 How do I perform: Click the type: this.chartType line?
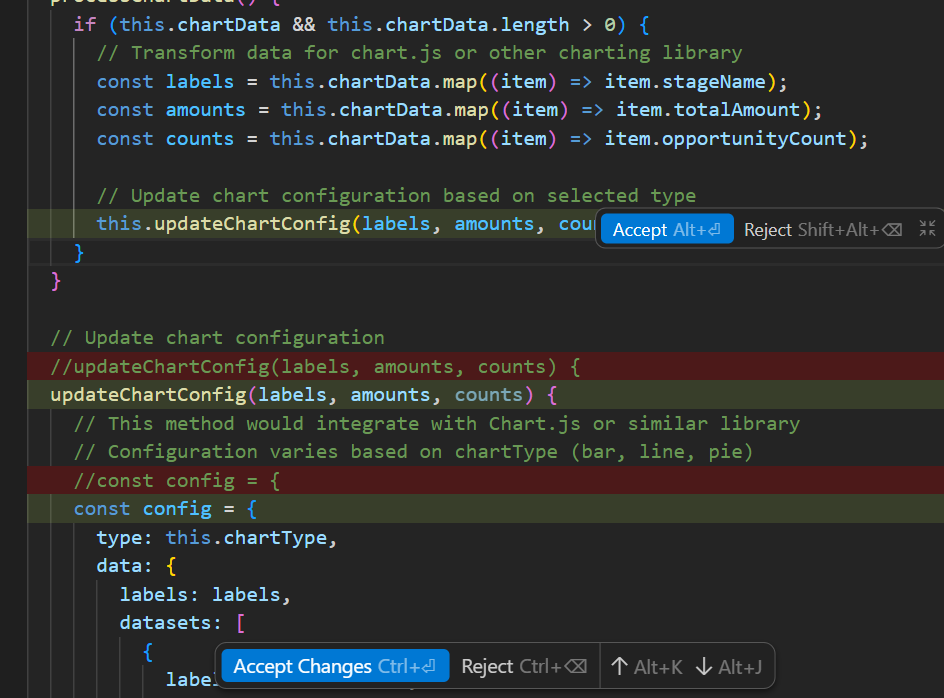(217, 538)
